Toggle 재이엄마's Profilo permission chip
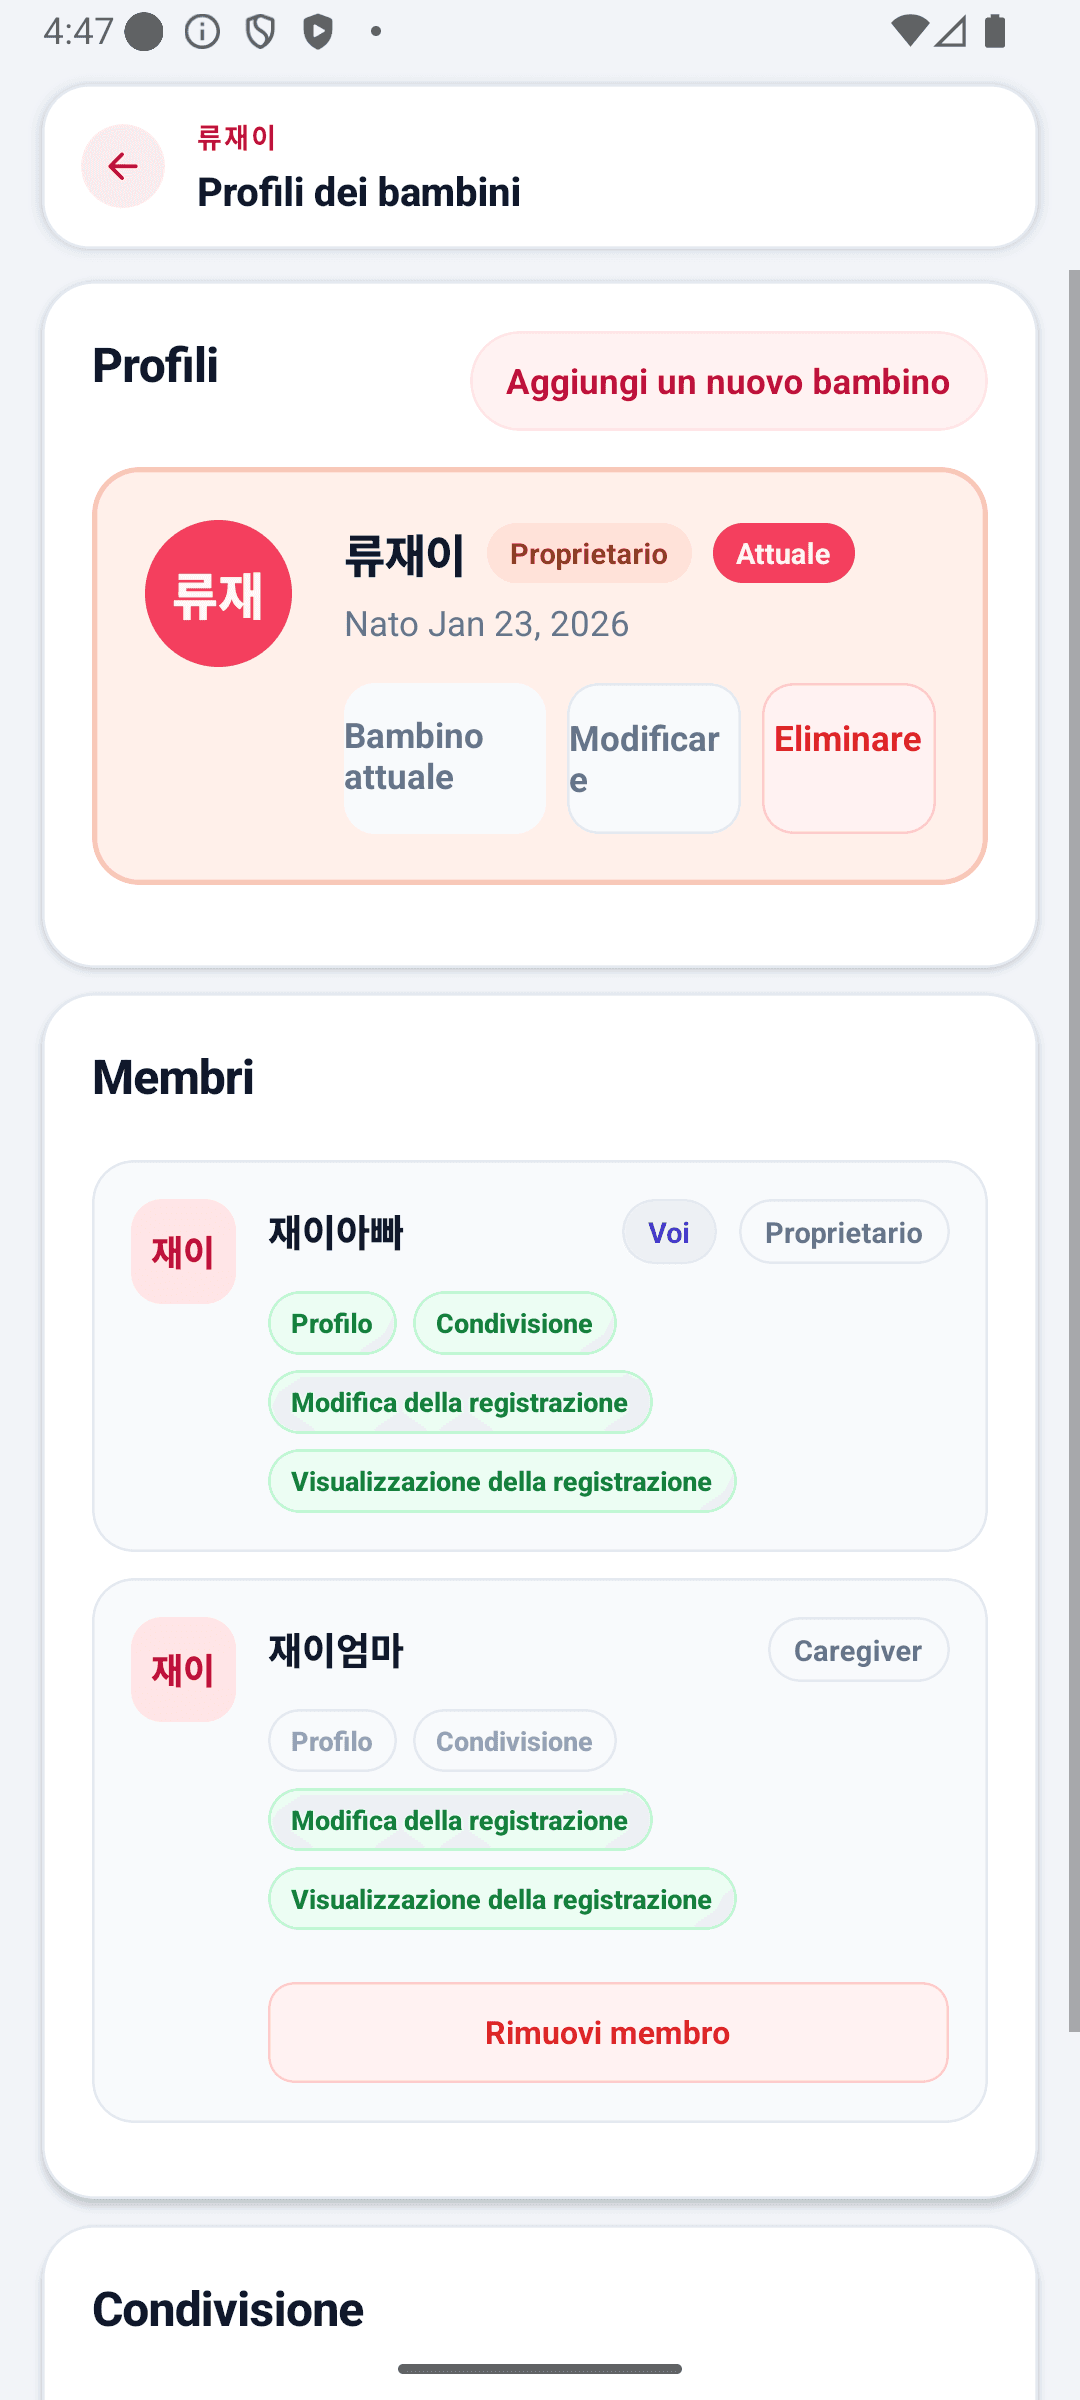The height and width of the screenshot is (2400, 1080). point(332,1741)
